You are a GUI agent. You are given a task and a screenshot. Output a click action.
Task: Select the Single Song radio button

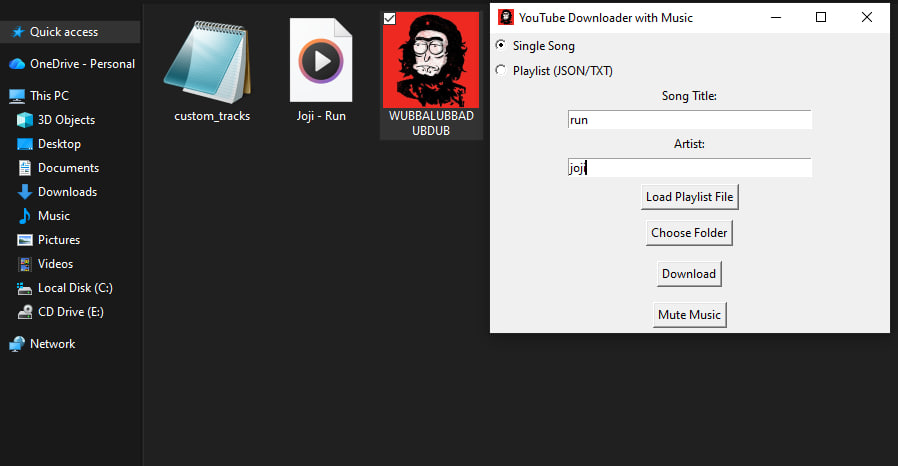coord(501,45)
